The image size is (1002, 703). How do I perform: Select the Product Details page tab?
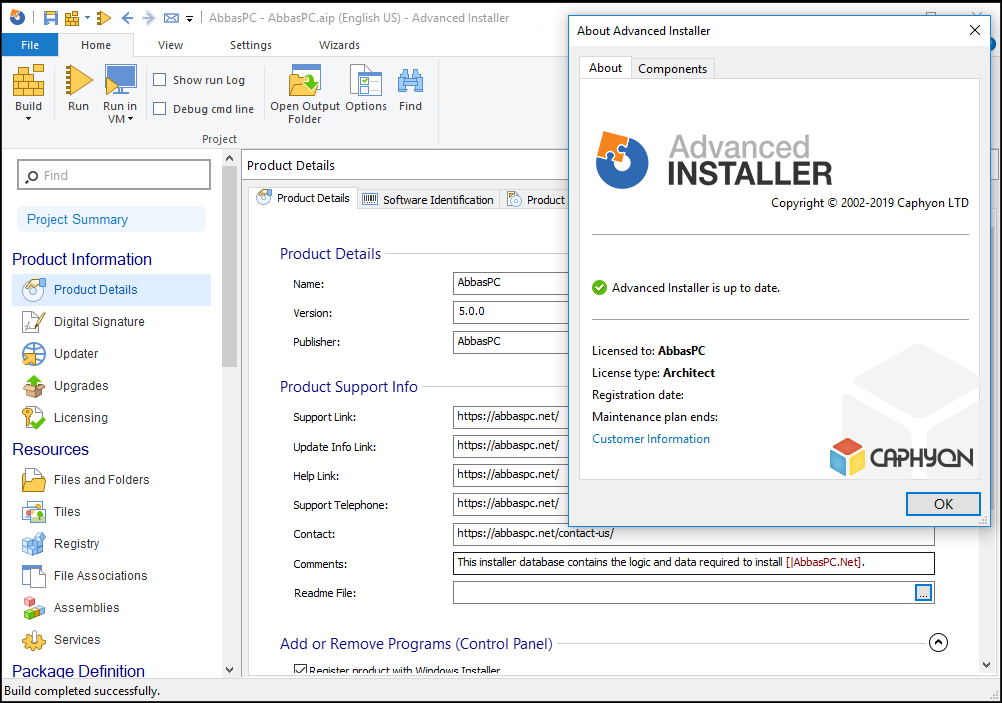(x=303, y=198)
